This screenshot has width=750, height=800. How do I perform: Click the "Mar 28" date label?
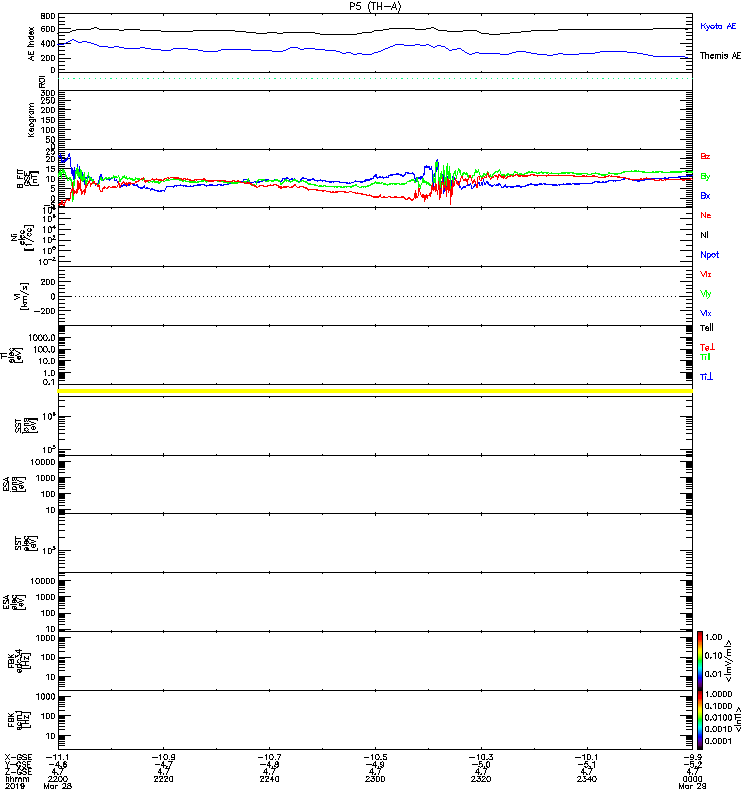tap(58, 786)
